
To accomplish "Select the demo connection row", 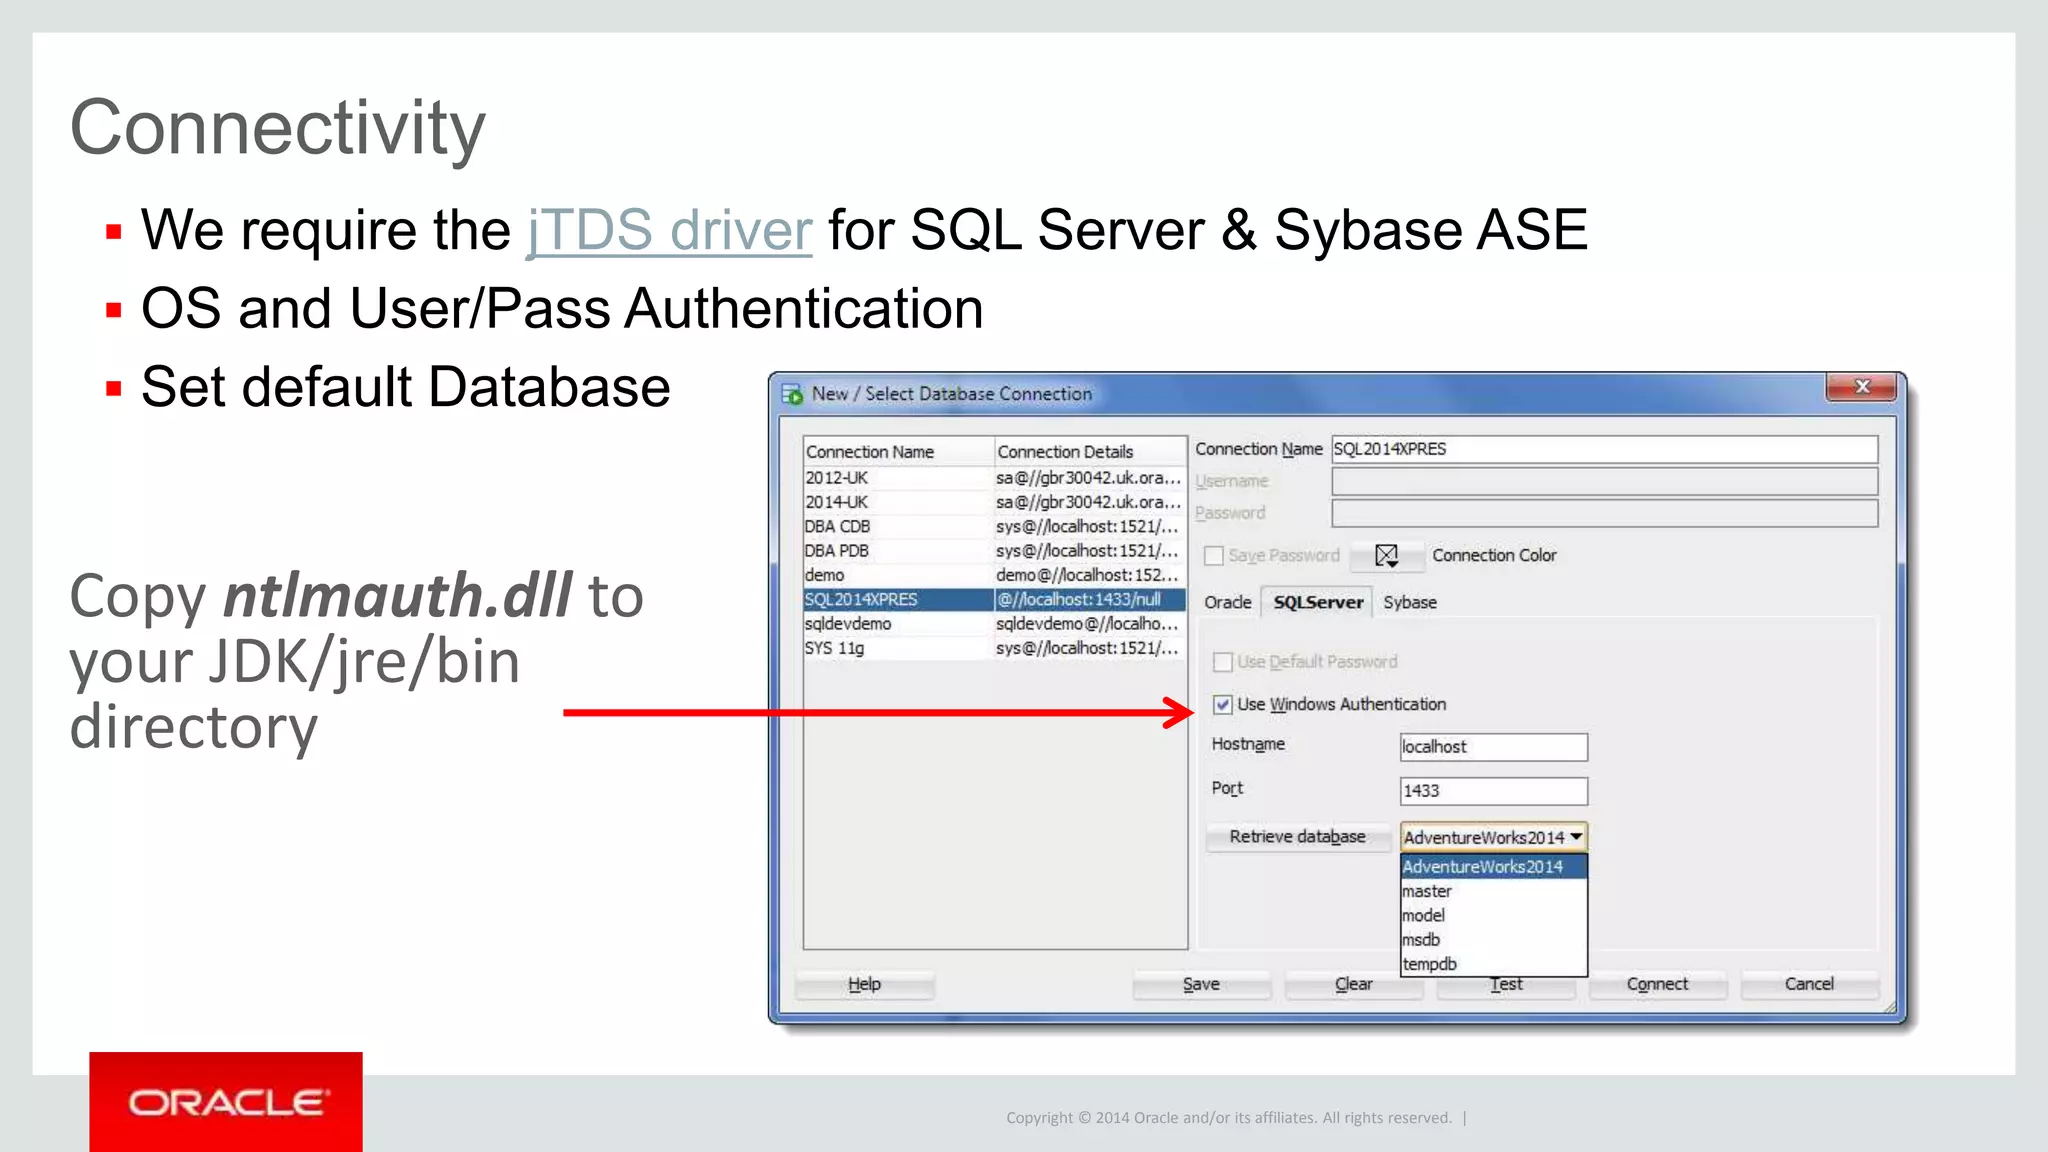I will [995, 575].
